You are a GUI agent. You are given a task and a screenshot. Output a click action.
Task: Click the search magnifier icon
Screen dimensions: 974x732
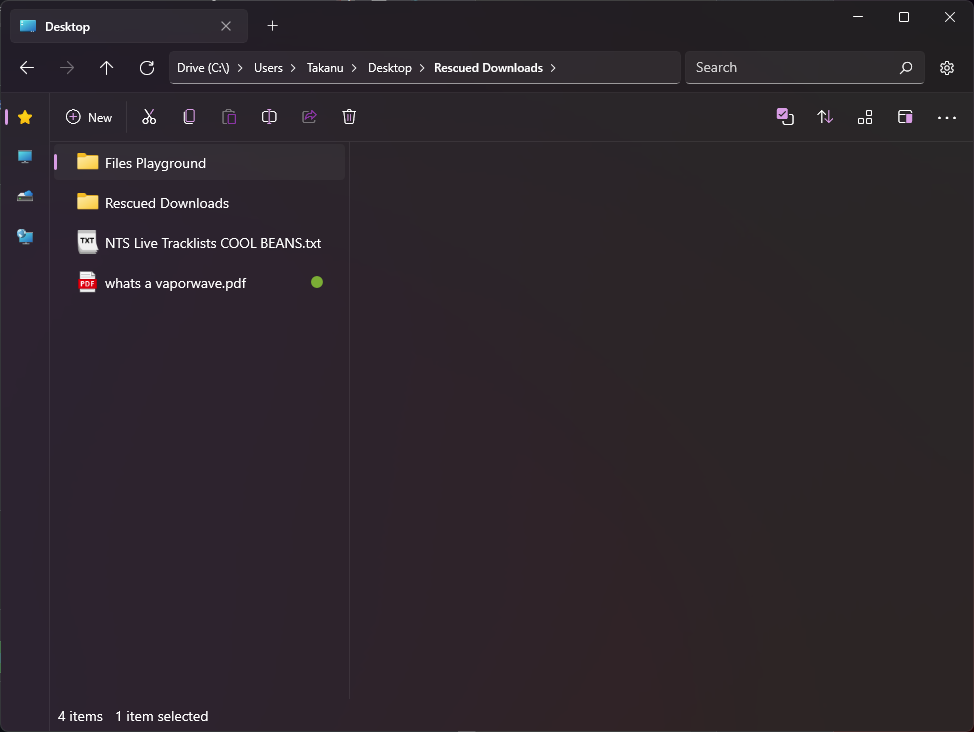(x=906, y=68)
